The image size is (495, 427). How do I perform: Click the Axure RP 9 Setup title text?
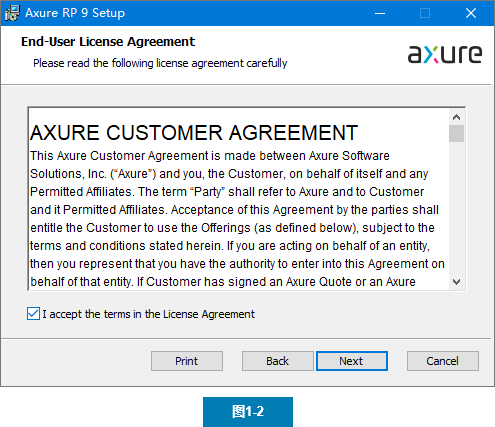click(75, 13)
